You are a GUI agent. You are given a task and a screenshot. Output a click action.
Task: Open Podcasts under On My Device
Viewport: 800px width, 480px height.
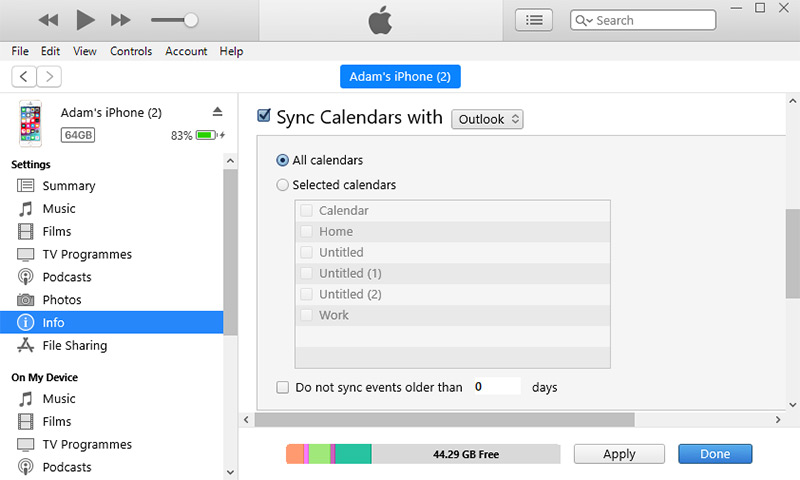click(x=67, y=467)
